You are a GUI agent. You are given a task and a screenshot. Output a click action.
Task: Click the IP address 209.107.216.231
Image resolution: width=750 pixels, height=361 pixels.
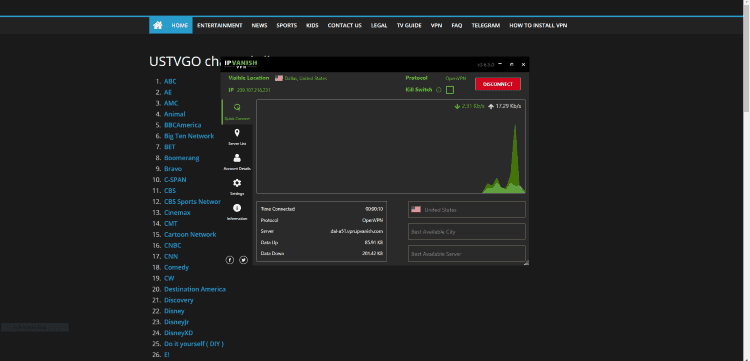tap(254, 90)
